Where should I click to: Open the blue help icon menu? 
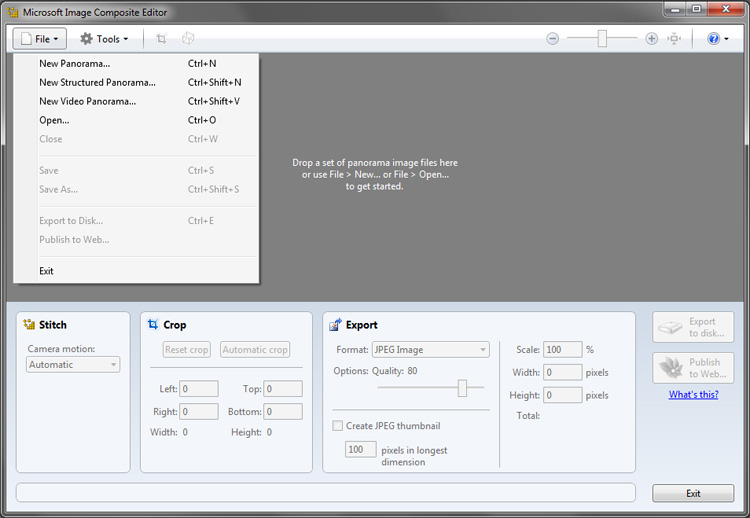pyautogui.click(x=717, y=39)
